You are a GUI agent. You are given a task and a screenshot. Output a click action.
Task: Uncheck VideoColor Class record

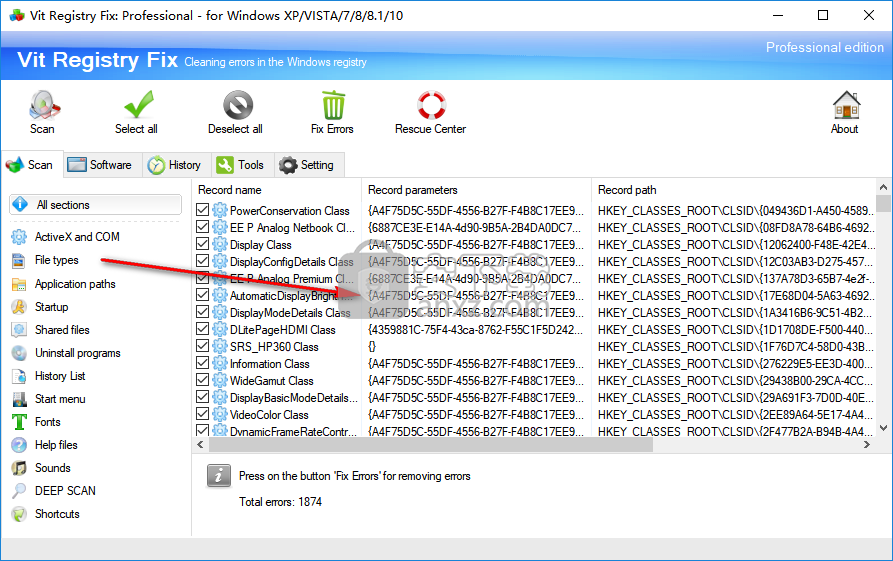(202, 413)
